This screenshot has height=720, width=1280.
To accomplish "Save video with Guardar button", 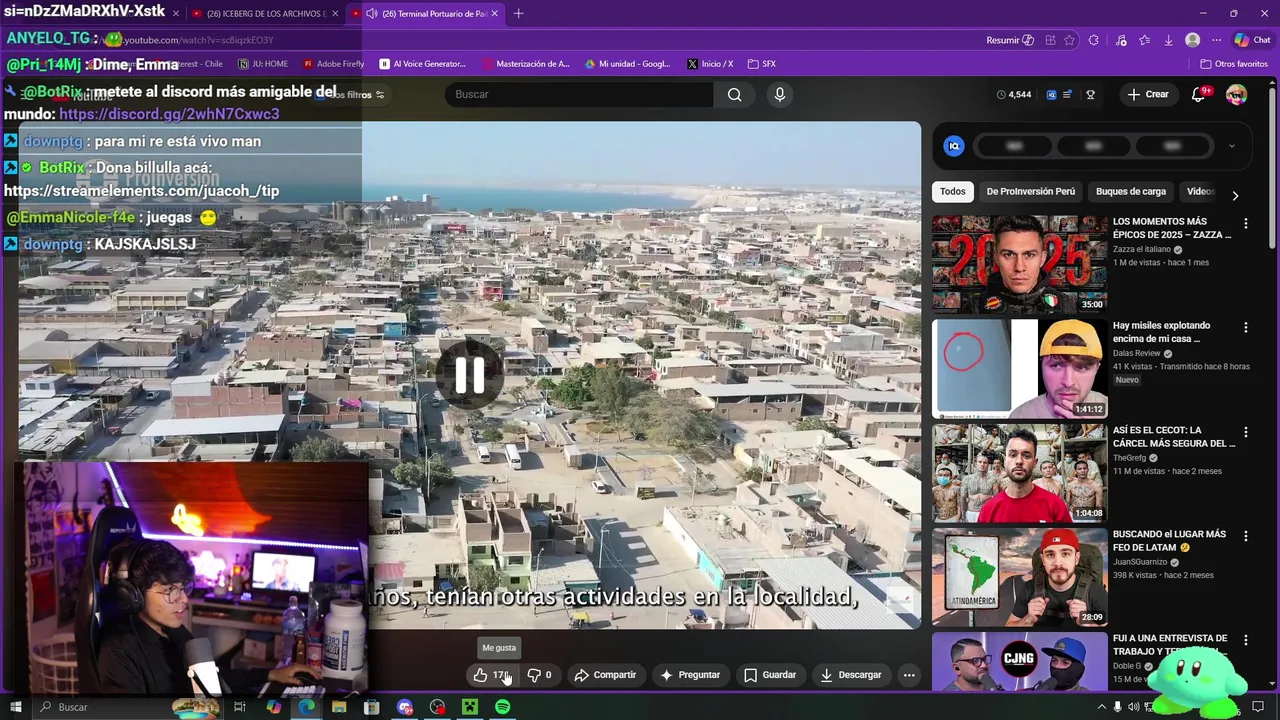I will (770, 675).
